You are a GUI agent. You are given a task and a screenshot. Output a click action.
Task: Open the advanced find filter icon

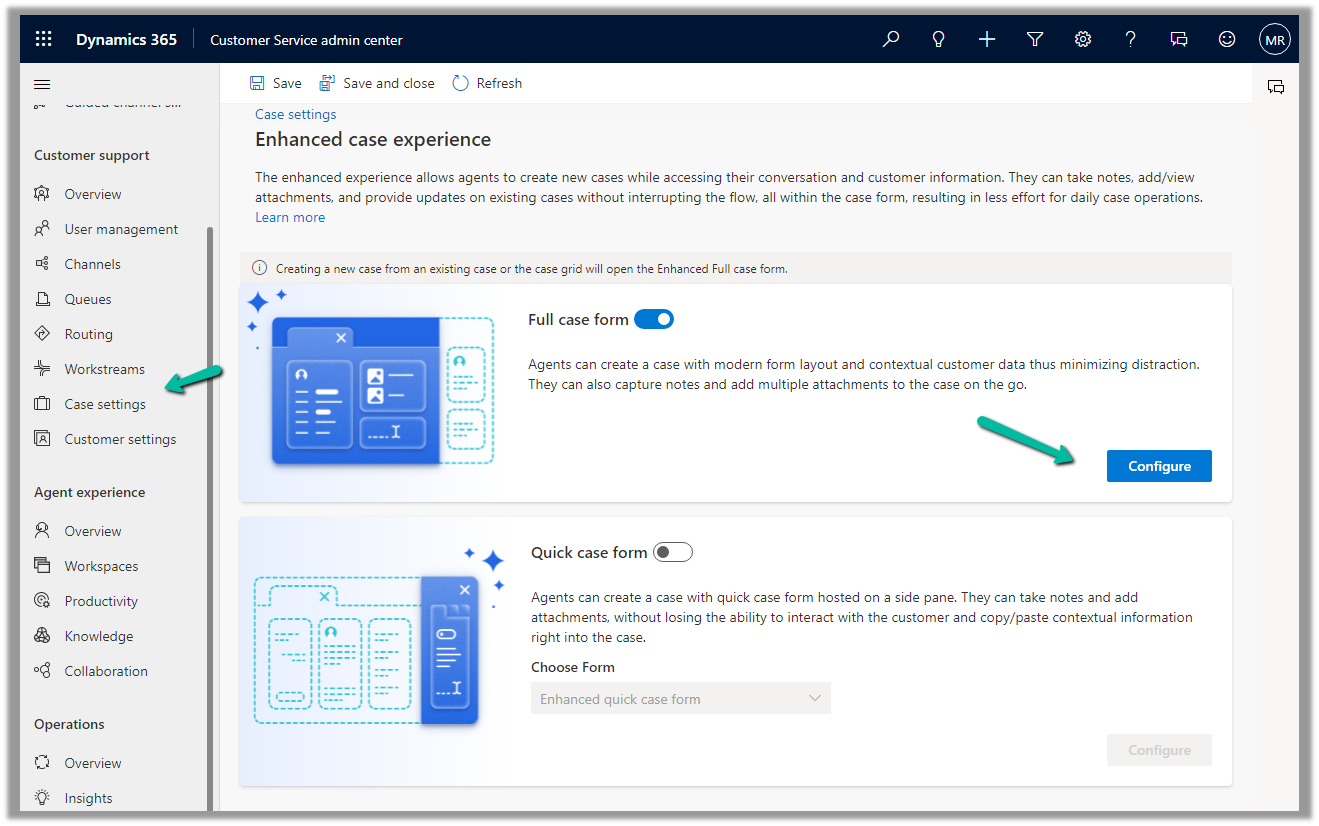pyautogui.click(x=1035, y=39)
